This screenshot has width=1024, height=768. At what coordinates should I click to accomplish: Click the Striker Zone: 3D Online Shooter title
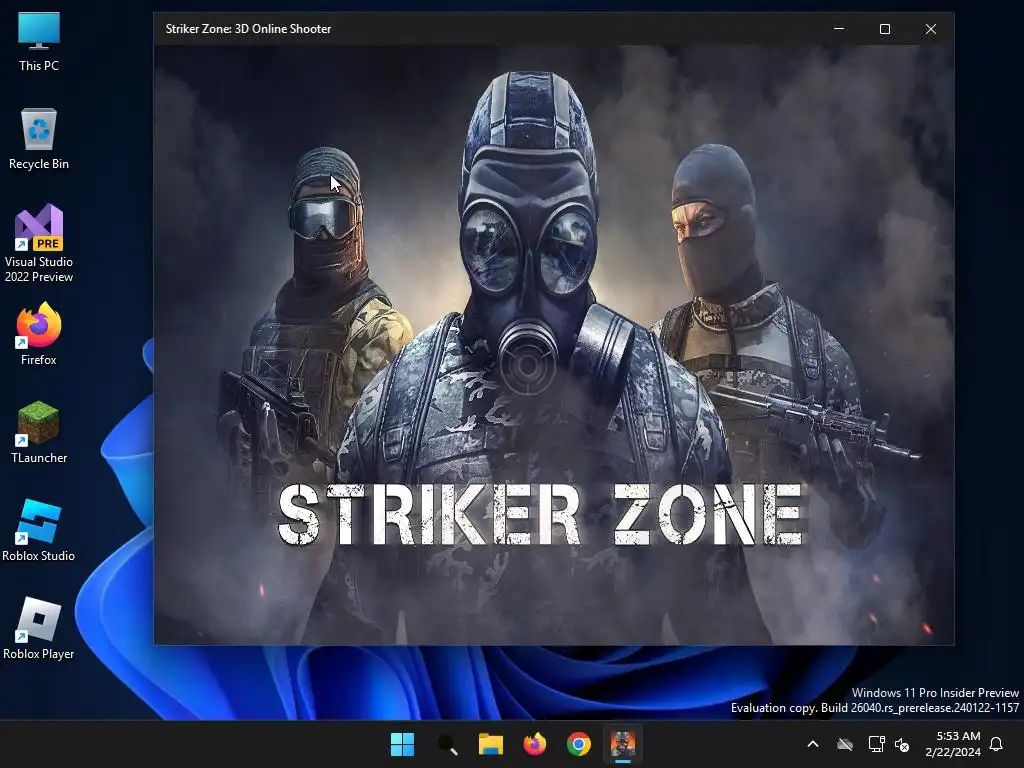point(248,29)
